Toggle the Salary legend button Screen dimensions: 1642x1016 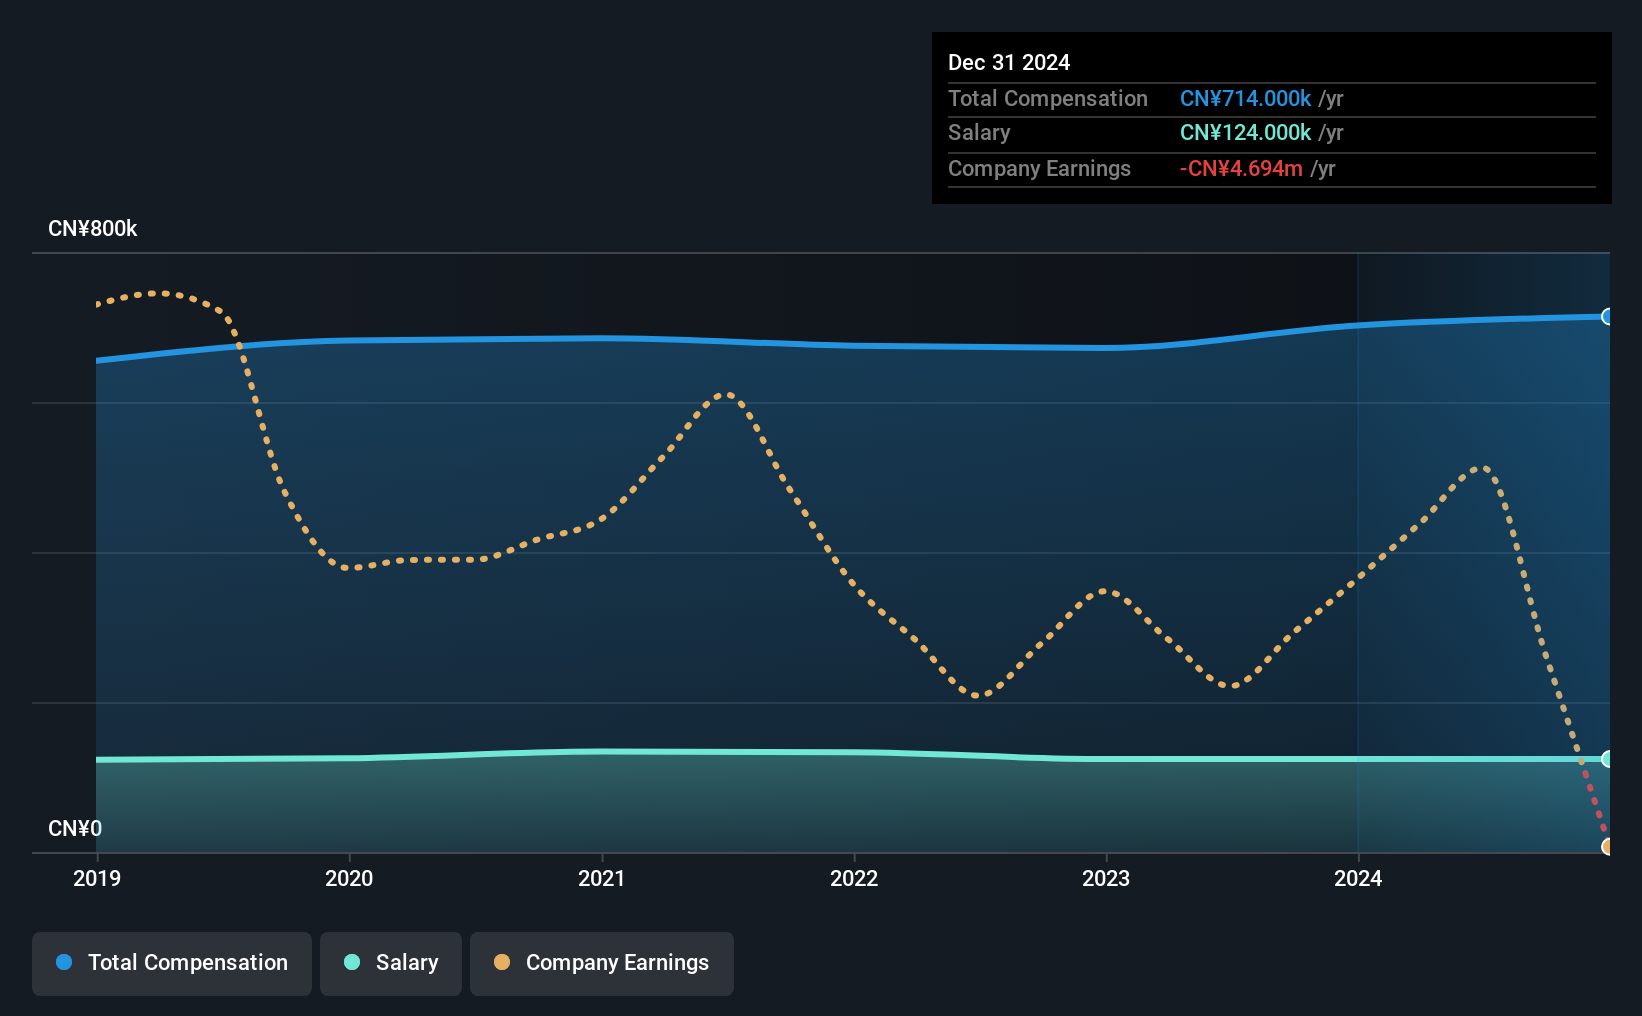tap(391, 963)
